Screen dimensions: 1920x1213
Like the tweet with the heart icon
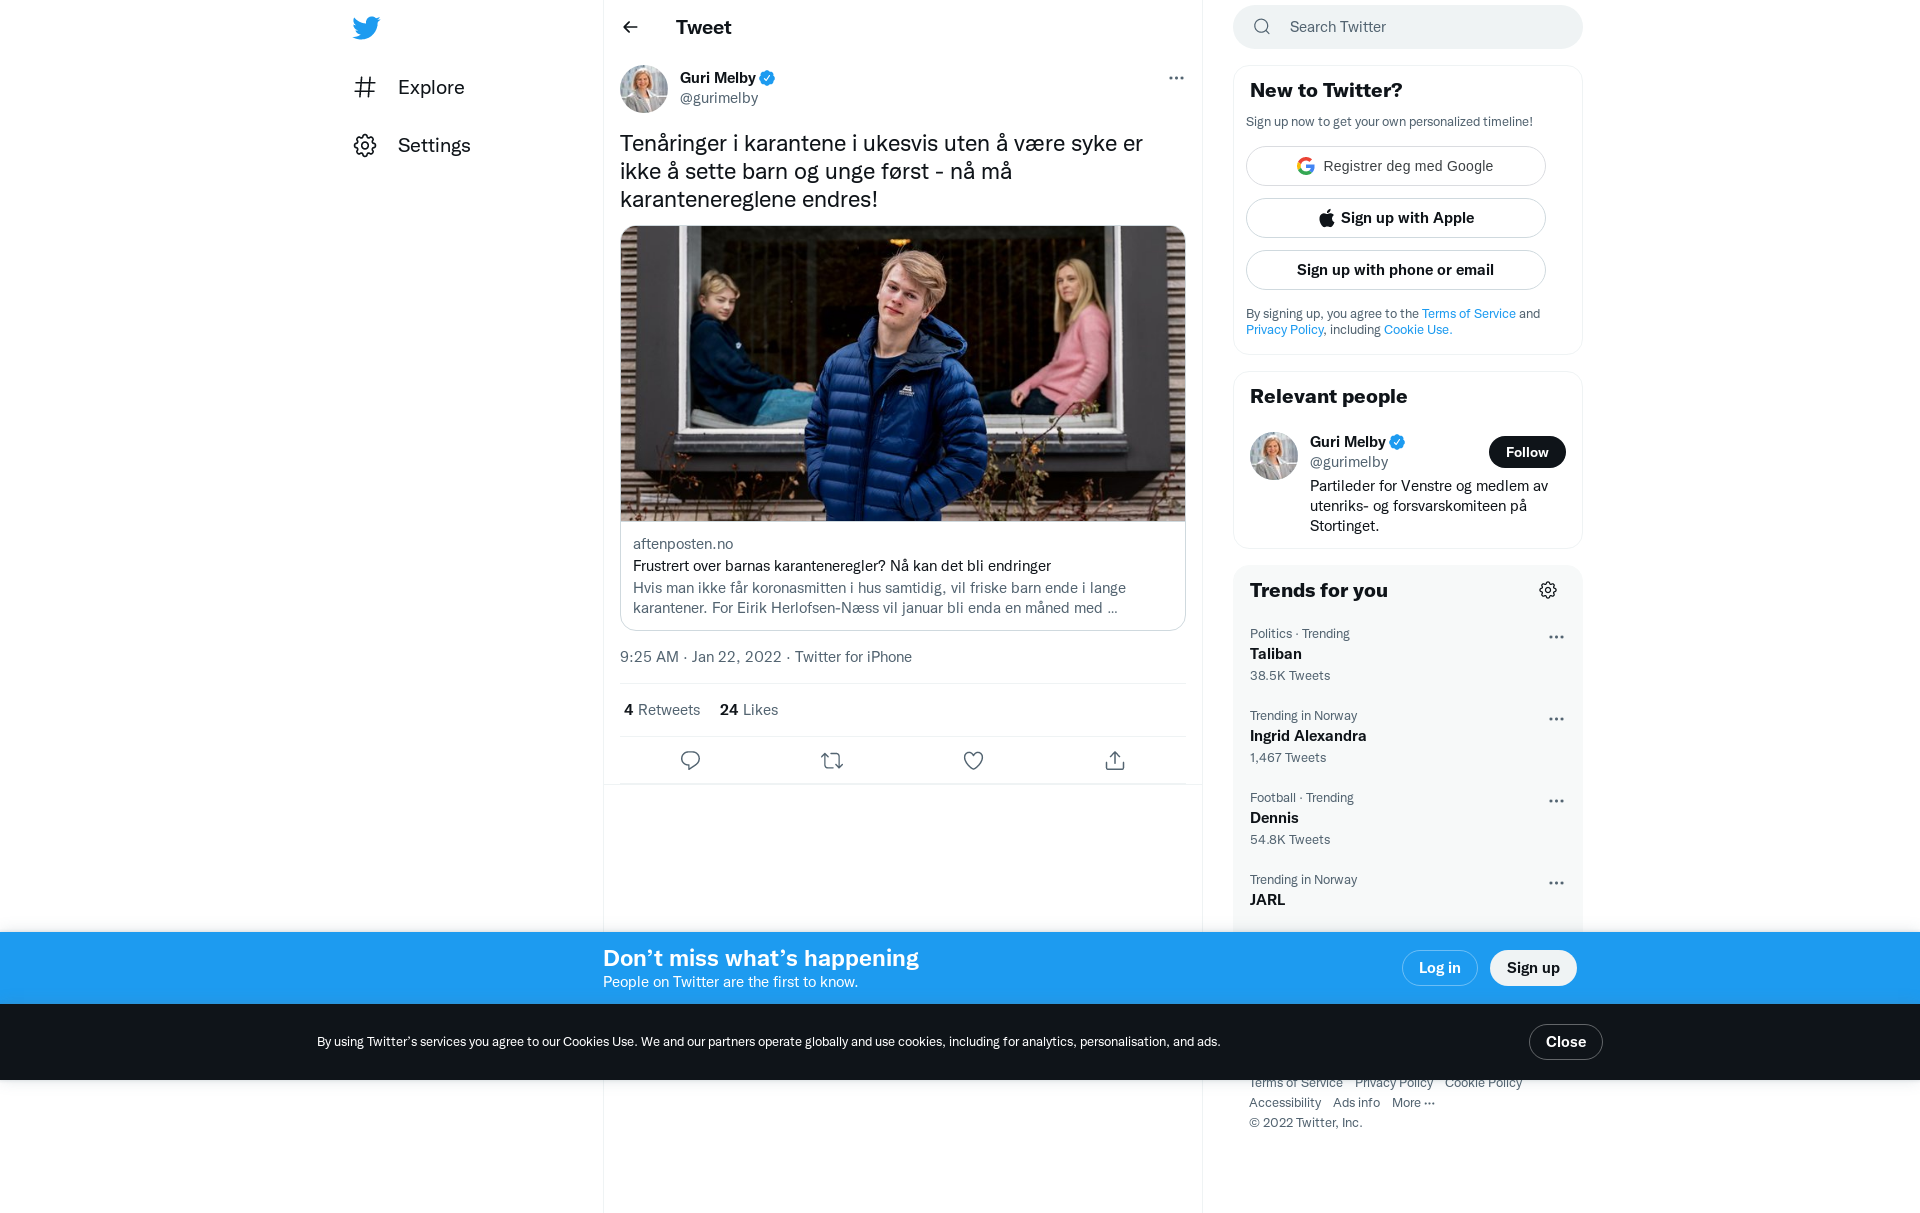click(973, 760)
